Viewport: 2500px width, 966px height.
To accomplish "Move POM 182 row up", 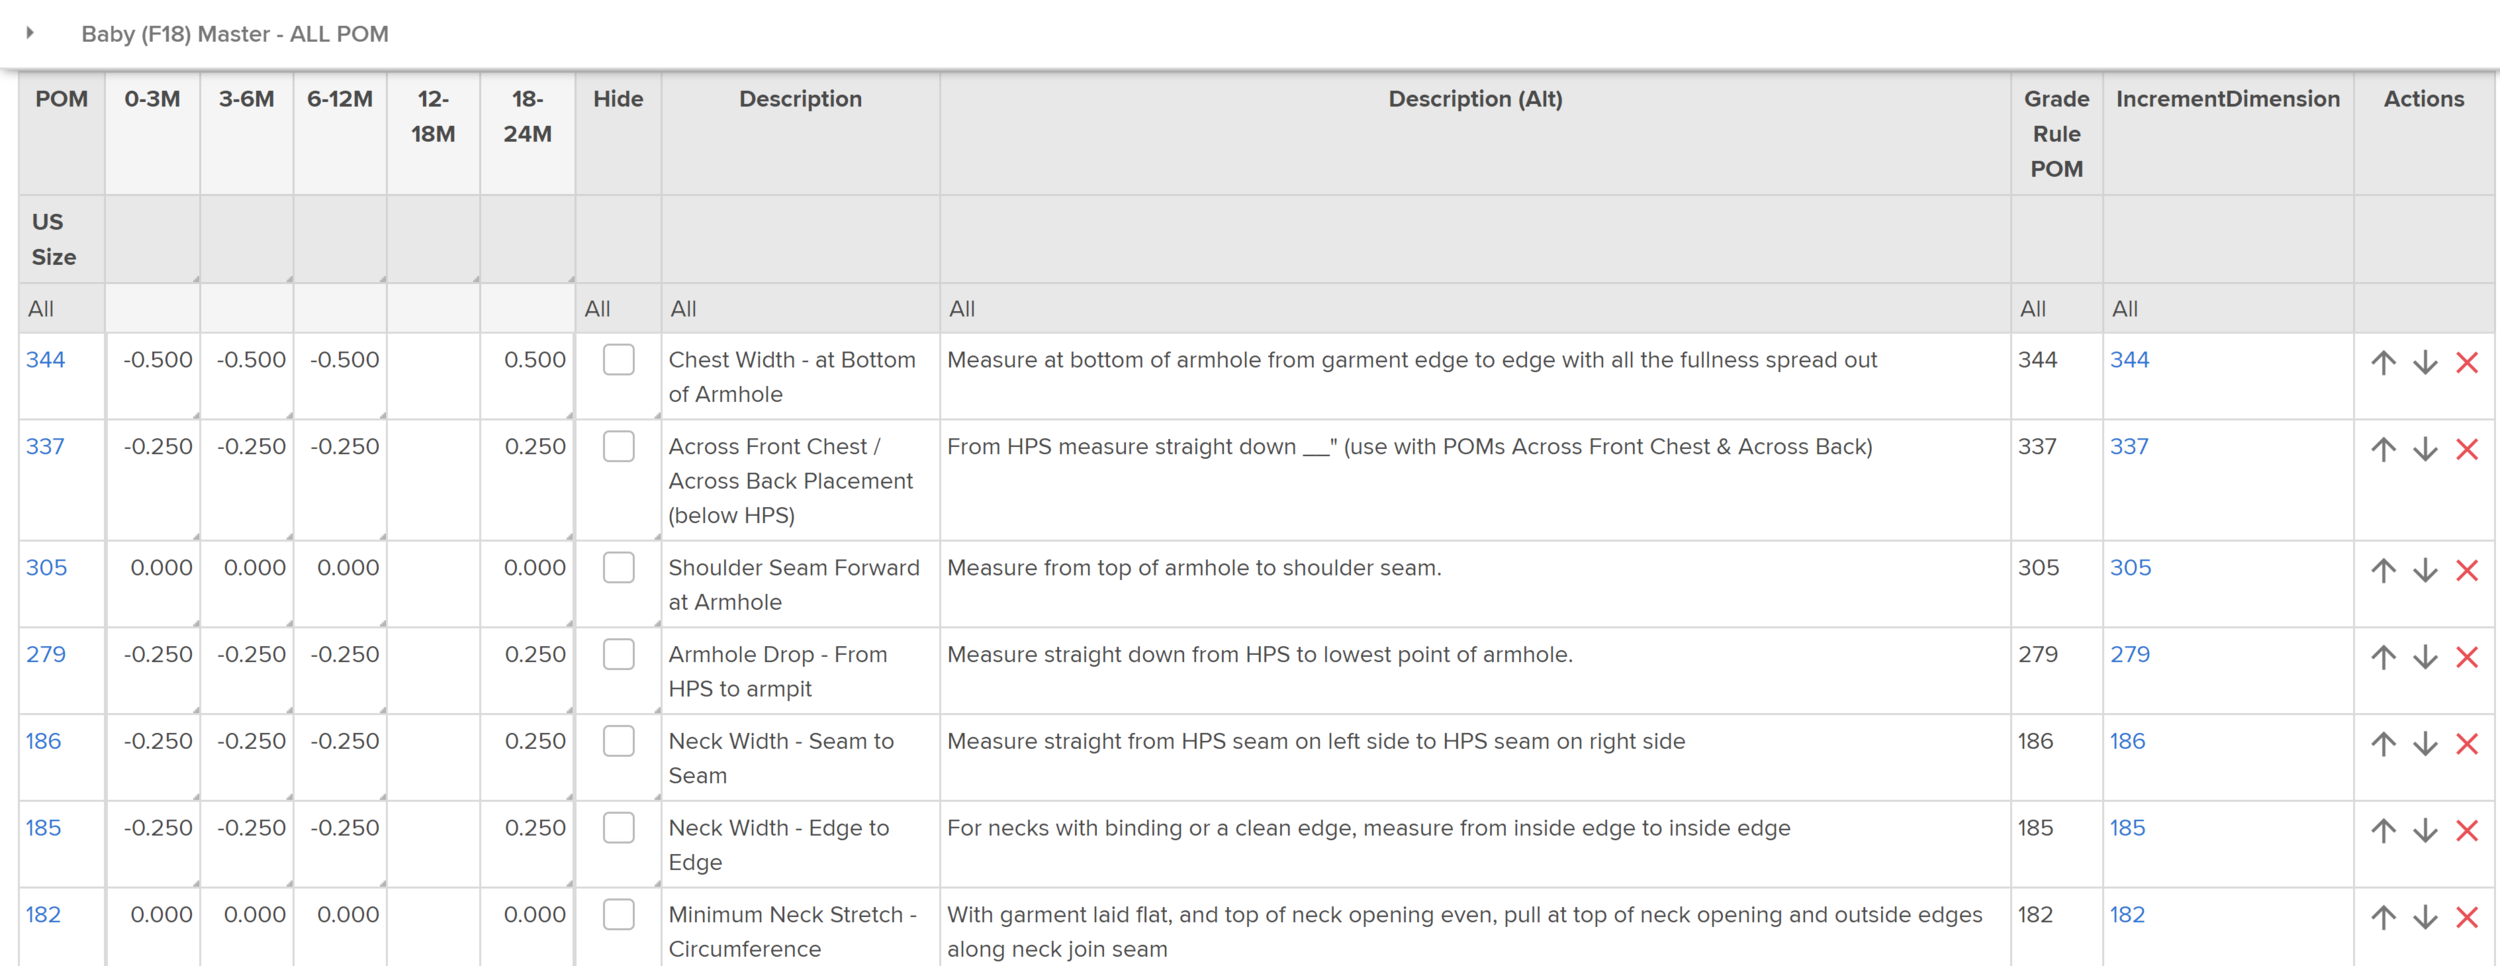I will pyautogui.click(x=2384, y=918).
